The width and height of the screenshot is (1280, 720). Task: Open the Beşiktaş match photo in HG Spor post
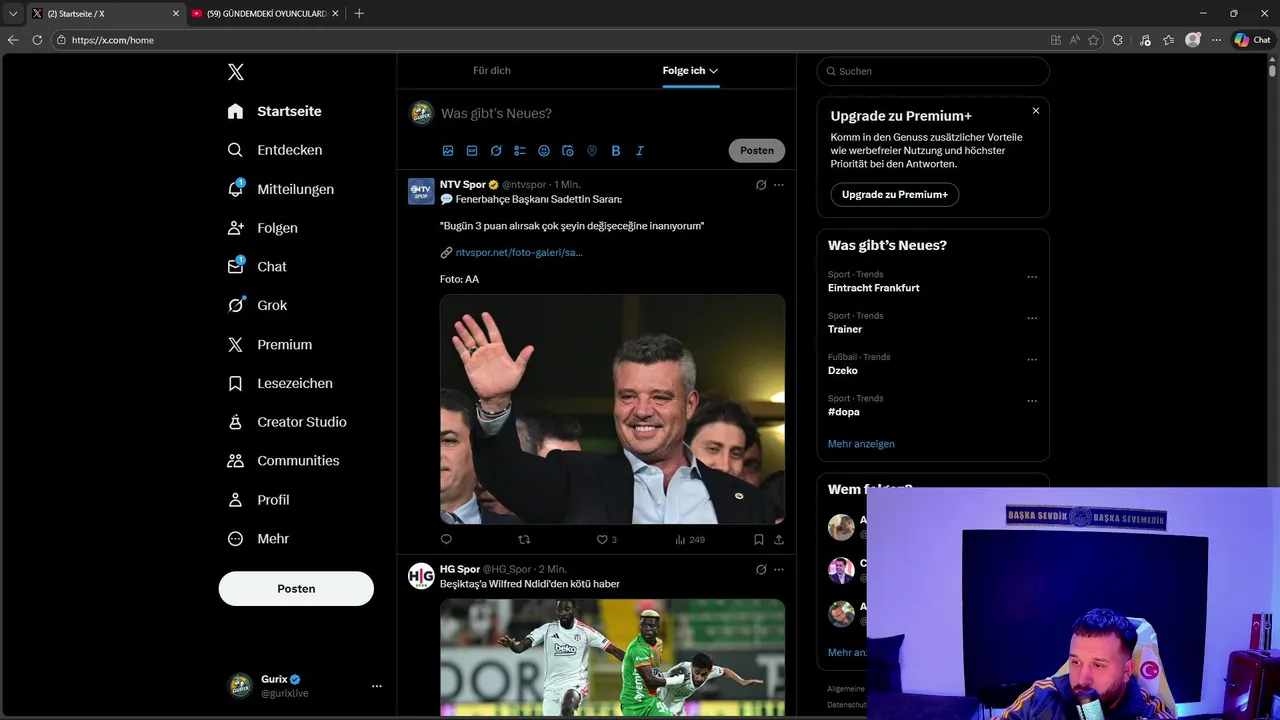click(x=612, y=657)
